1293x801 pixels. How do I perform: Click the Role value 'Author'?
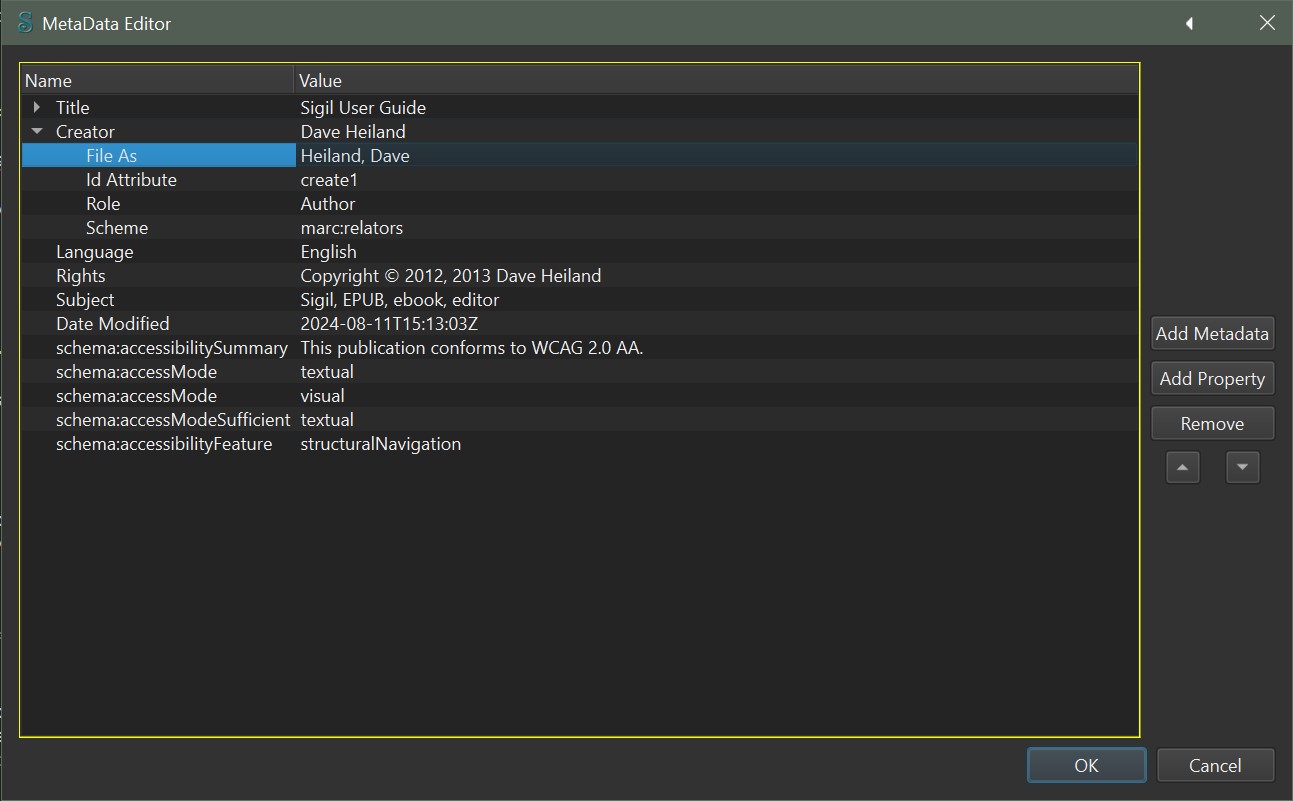point(328,203)
